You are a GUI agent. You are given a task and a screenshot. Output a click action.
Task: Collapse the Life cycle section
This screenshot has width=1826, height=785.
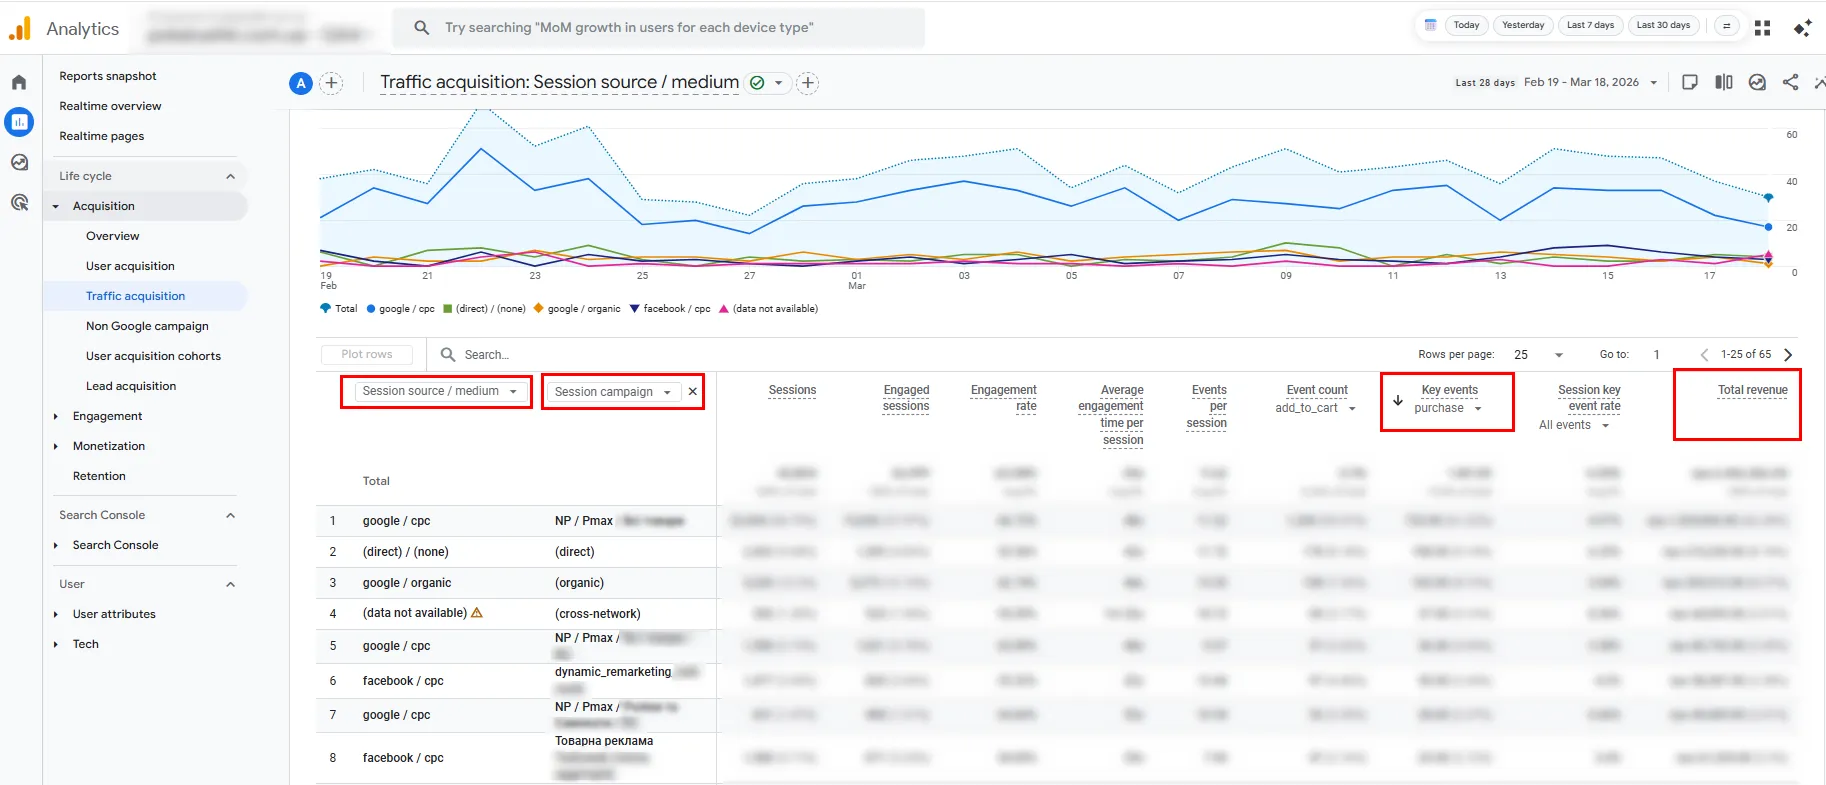(x=230, y=176)
